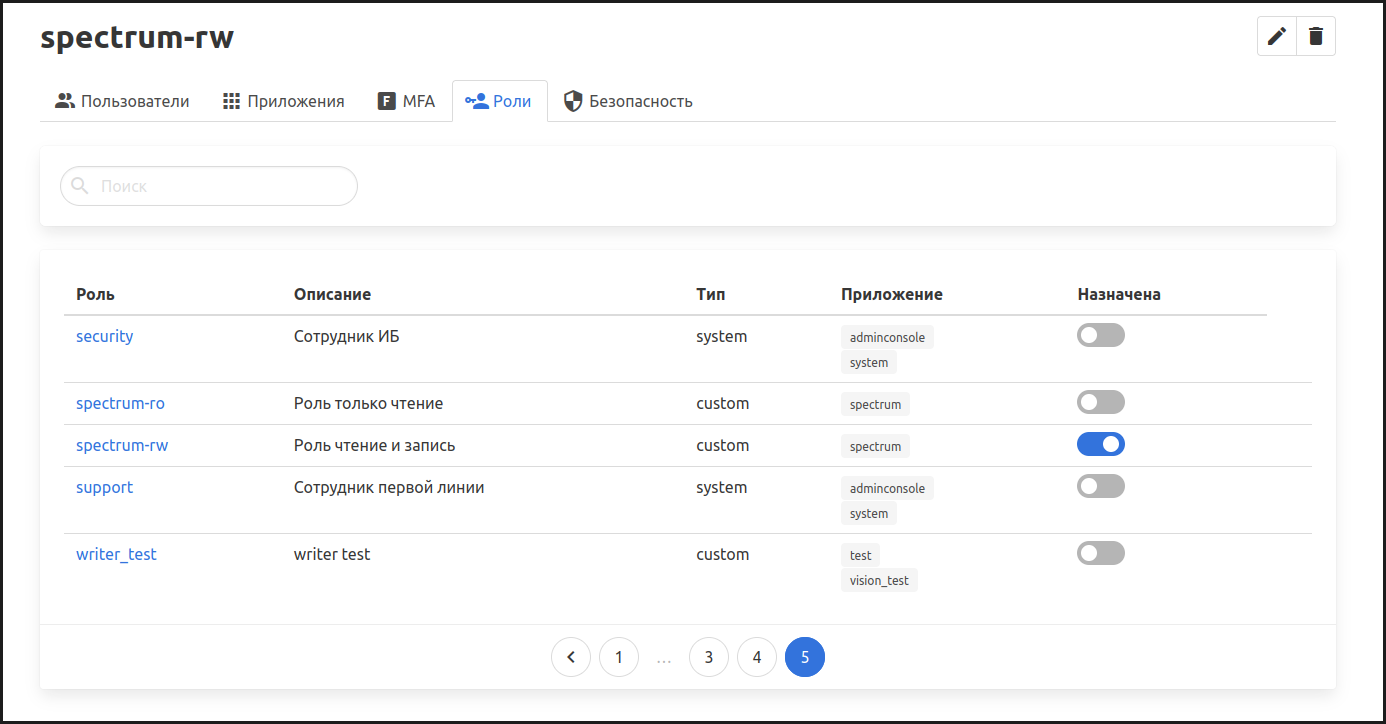Go to page 1 of roles
The image size is (1386, 724).
619,657
